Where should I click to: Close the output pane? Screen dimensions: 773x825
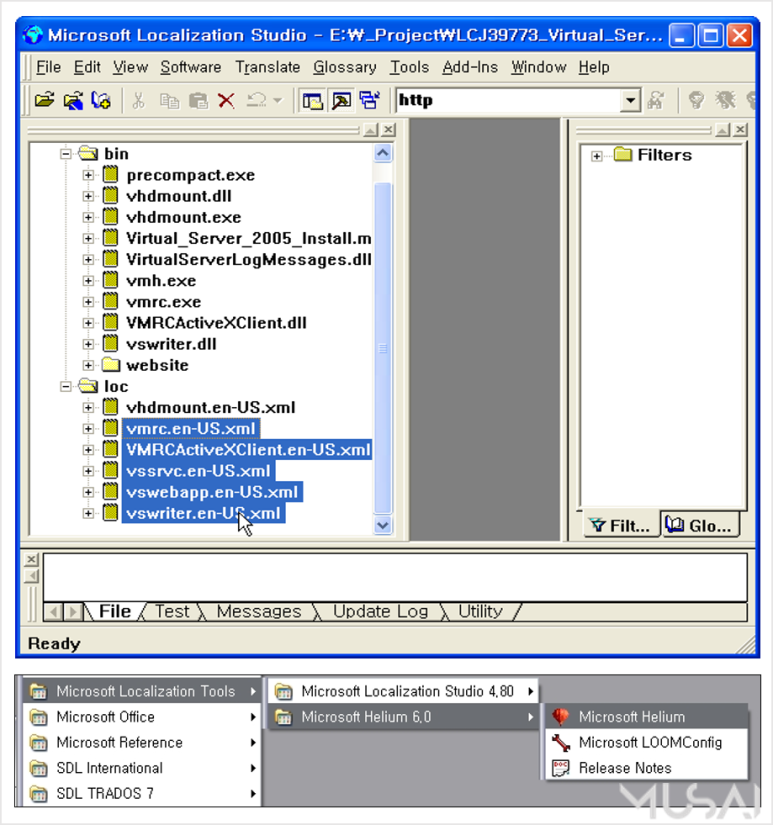tap(32, 559)
